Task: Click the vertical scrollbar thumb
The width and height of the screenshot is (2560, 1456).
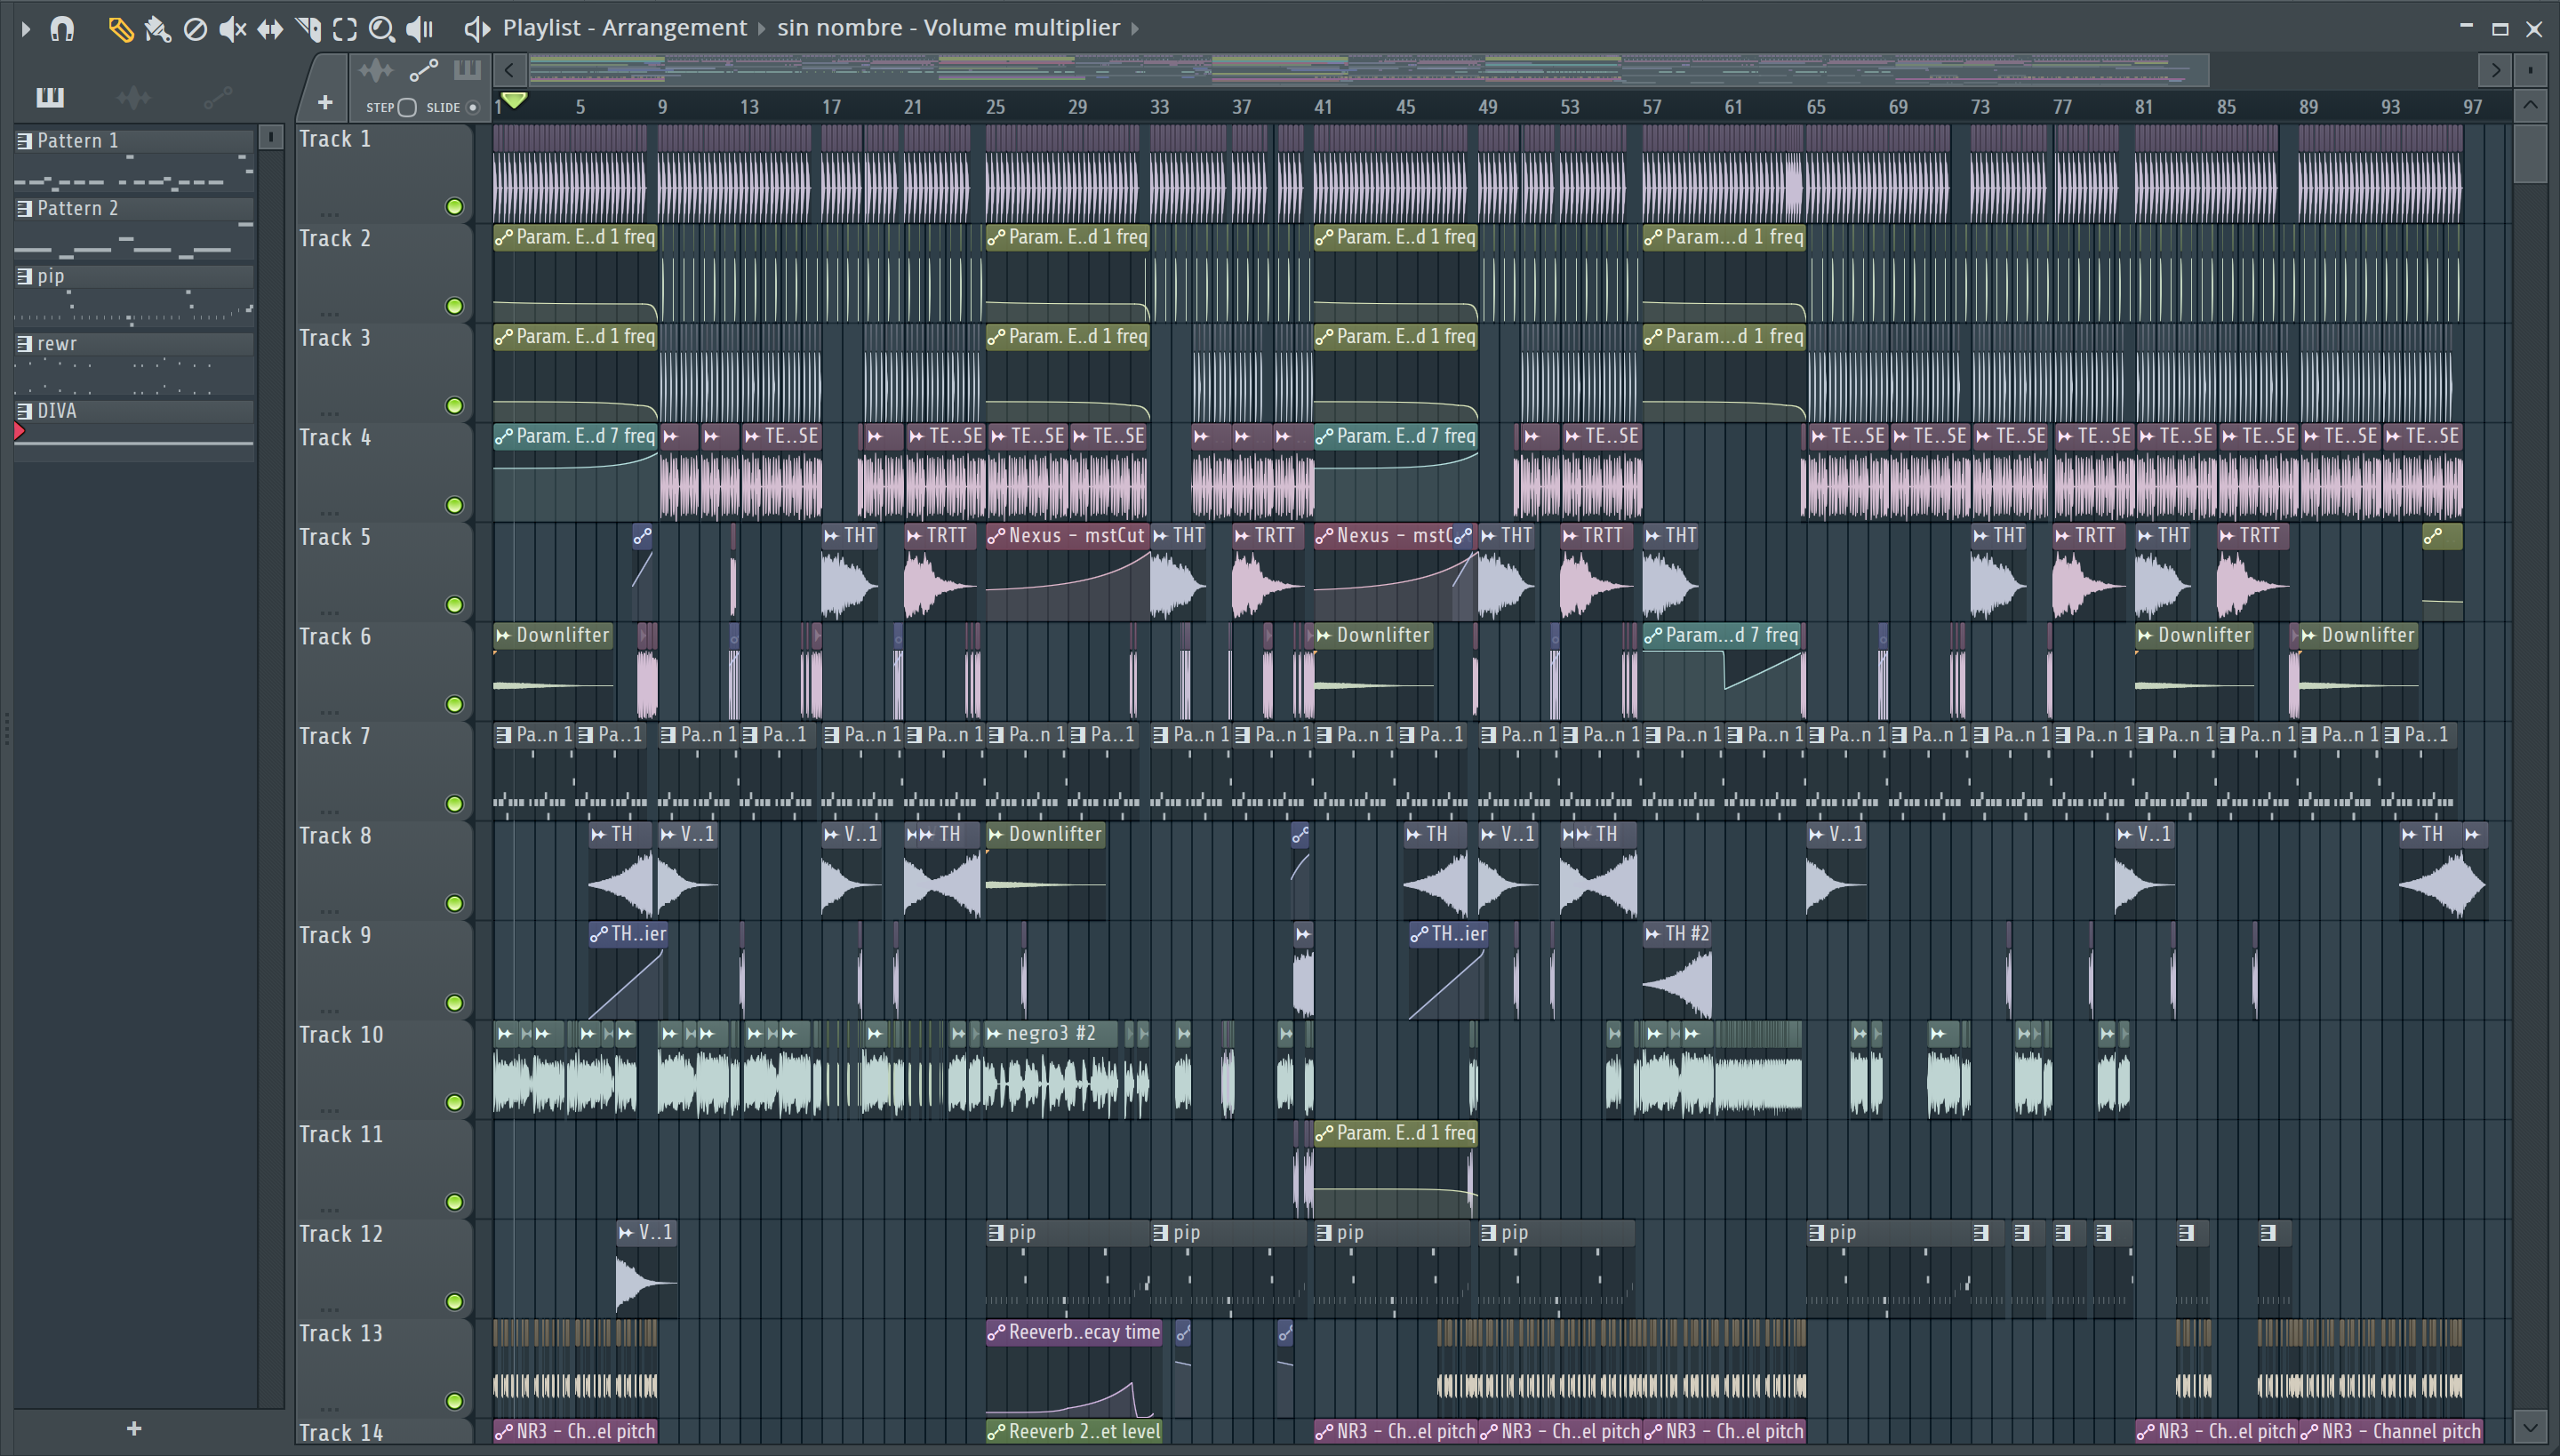Action: (x=2530, y=153)
